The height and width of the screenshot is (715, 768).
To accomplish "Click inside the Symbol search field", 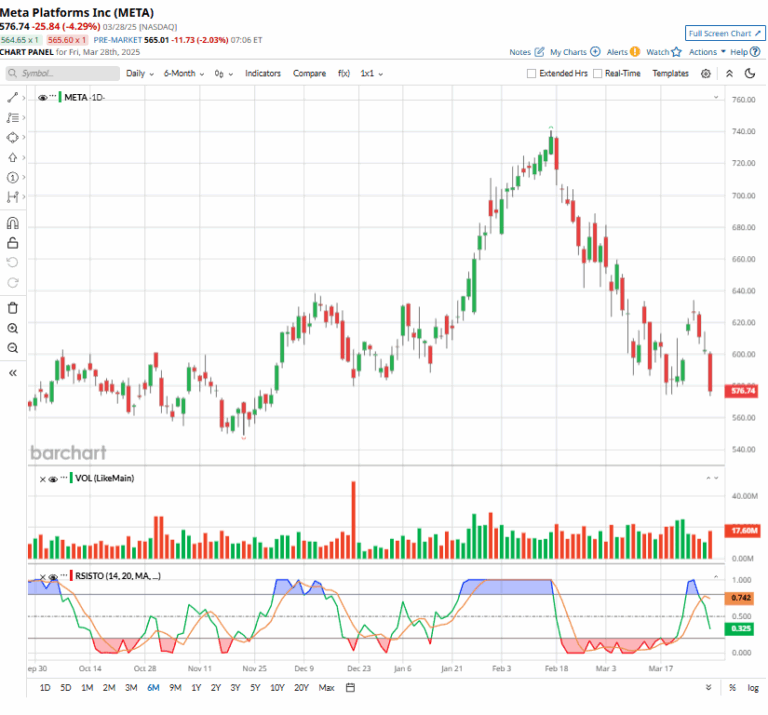I will point(63,73).
